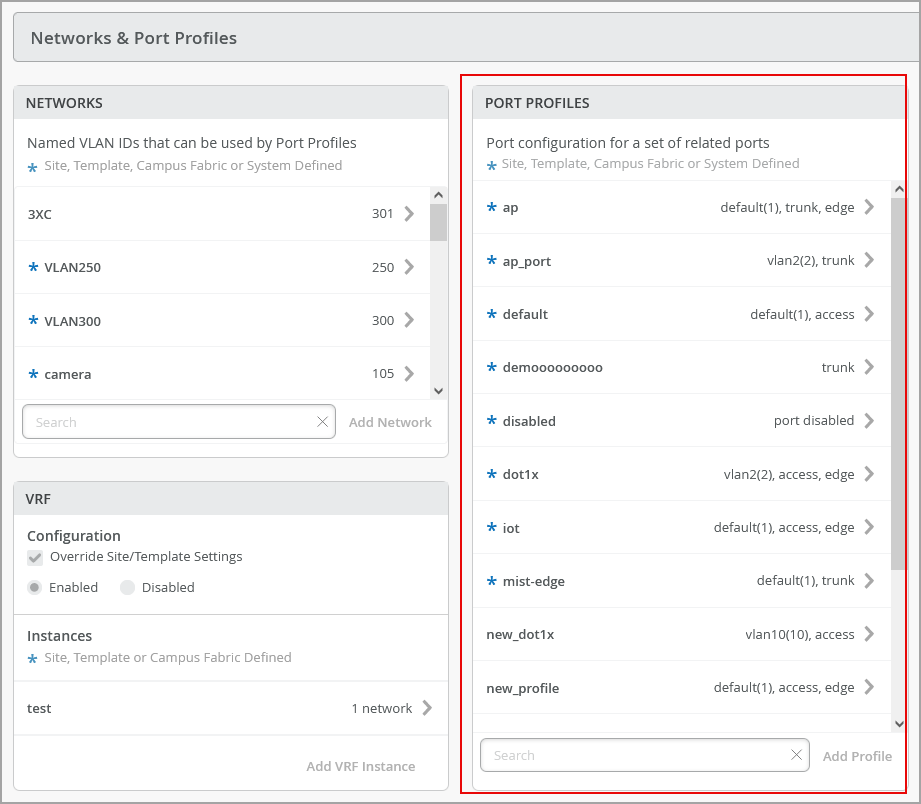Click chevron icon for camera network

click(409, 374)
